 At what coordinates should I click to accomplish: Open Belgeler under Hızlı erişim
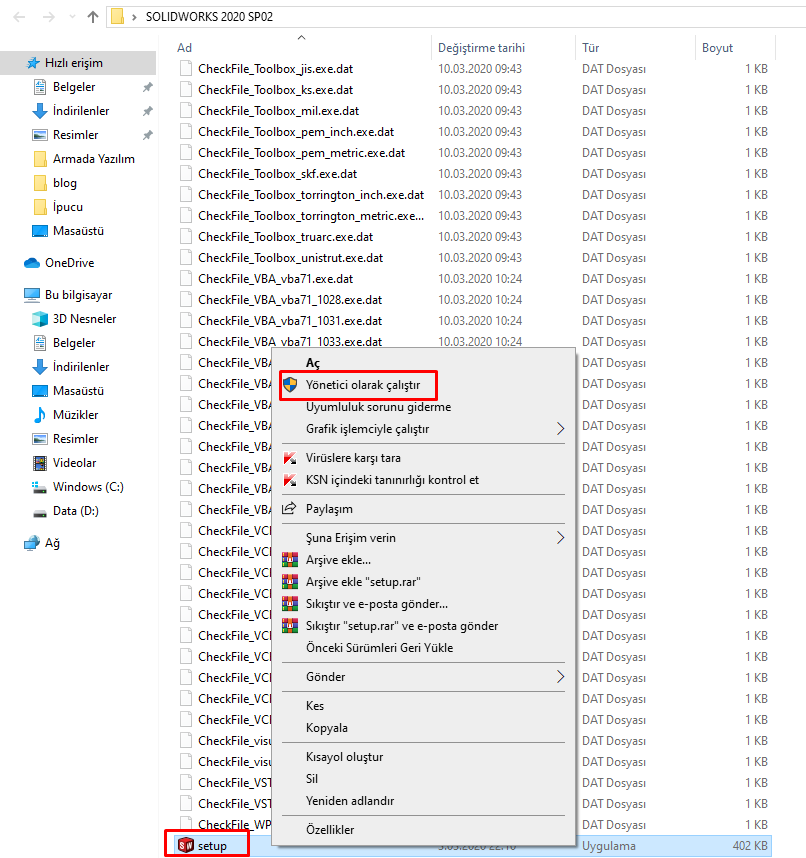[x=74, y=87]
